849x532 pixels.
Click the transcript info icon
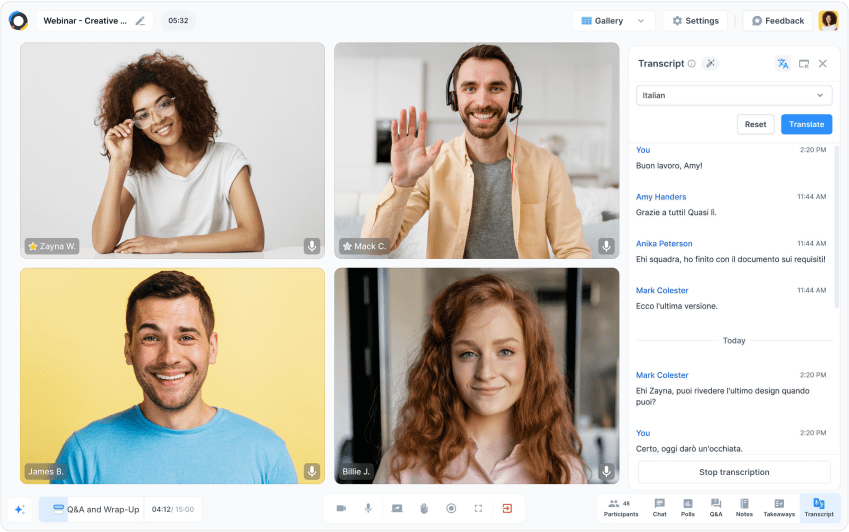(x=691, y=63)
